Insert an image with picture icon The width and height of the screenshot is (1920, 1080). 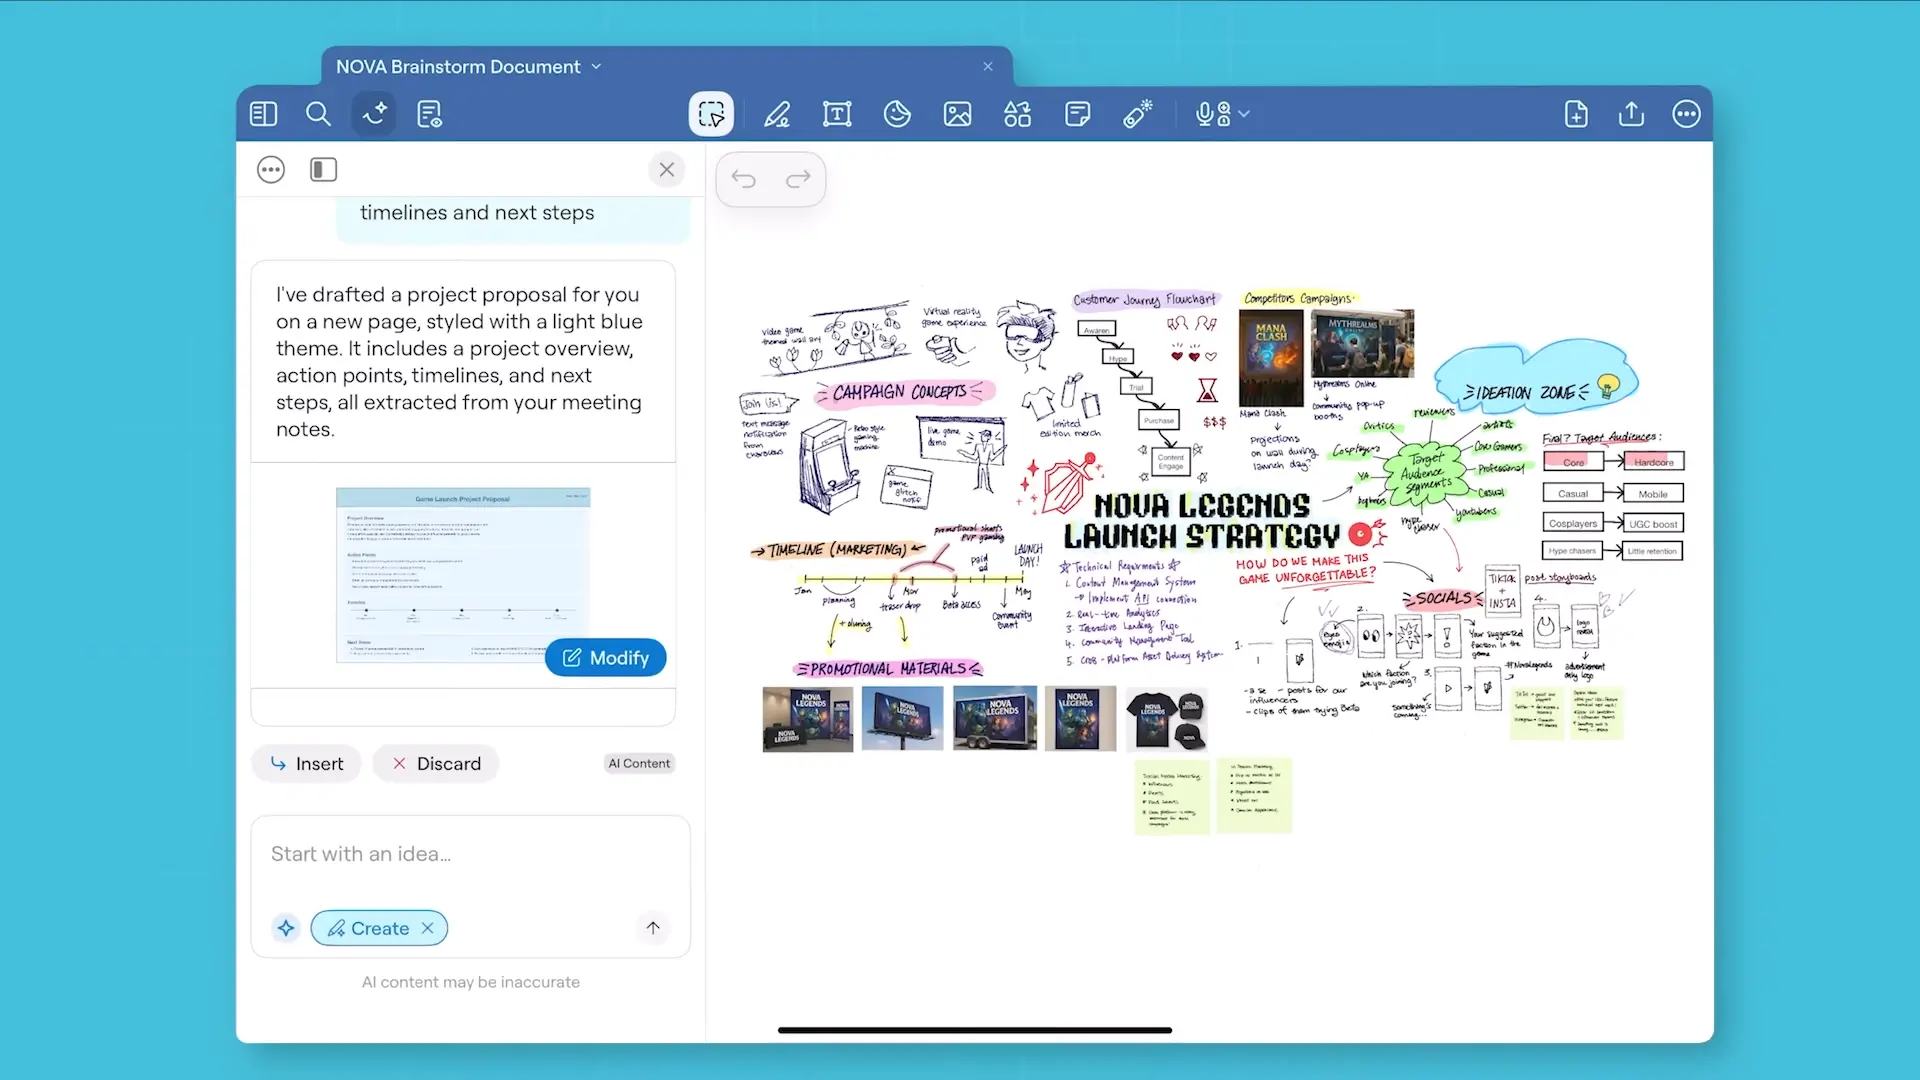coord(957,114)
